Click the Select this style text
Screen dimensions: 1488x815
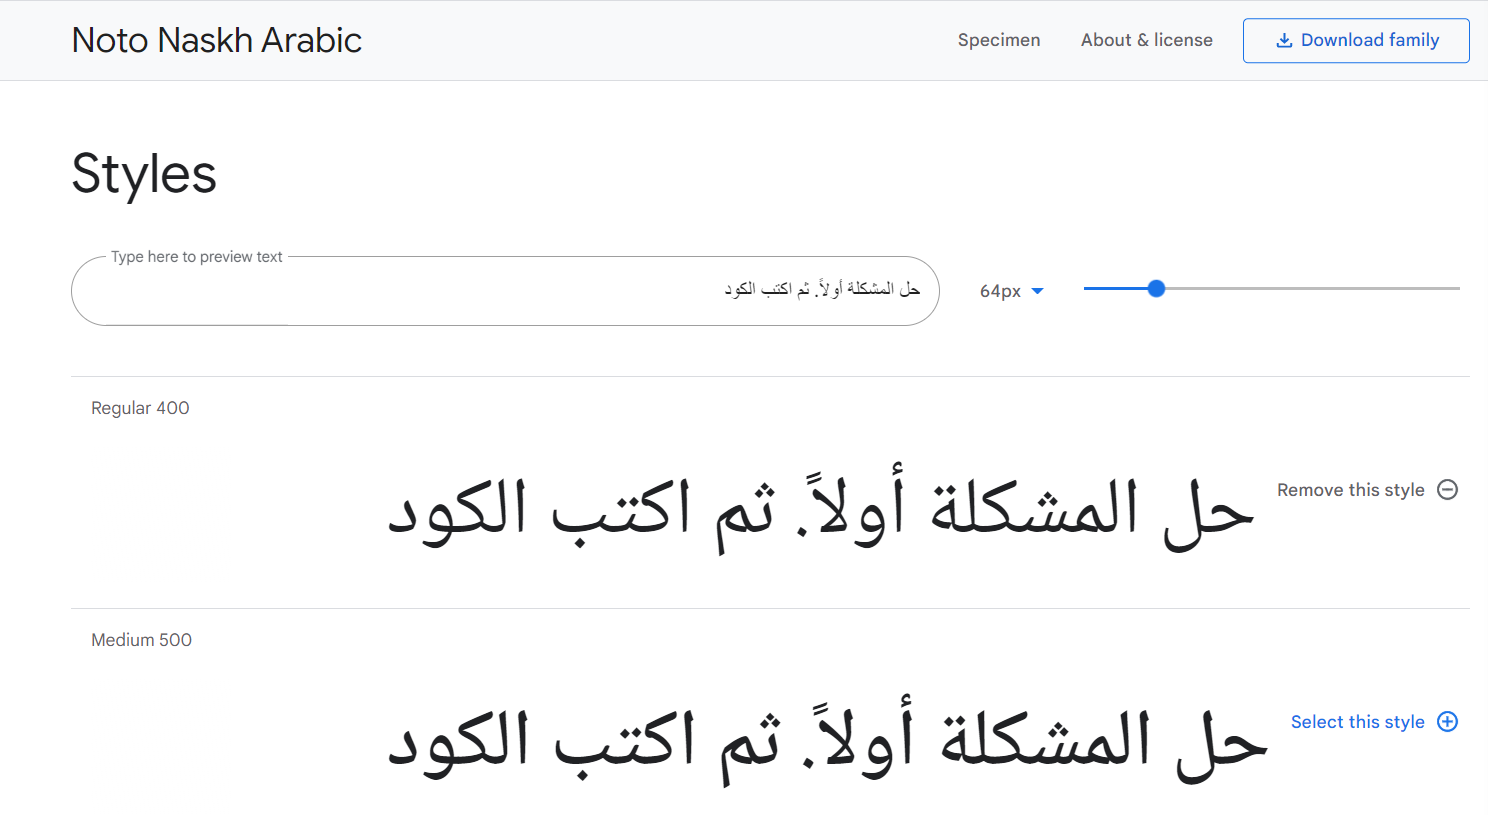pyautogui.click(x=1357, y=722)
